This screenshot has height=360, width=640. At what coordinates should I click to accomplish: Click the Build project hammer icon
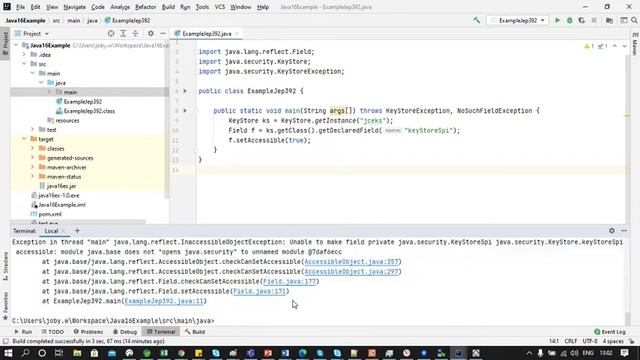476,20
